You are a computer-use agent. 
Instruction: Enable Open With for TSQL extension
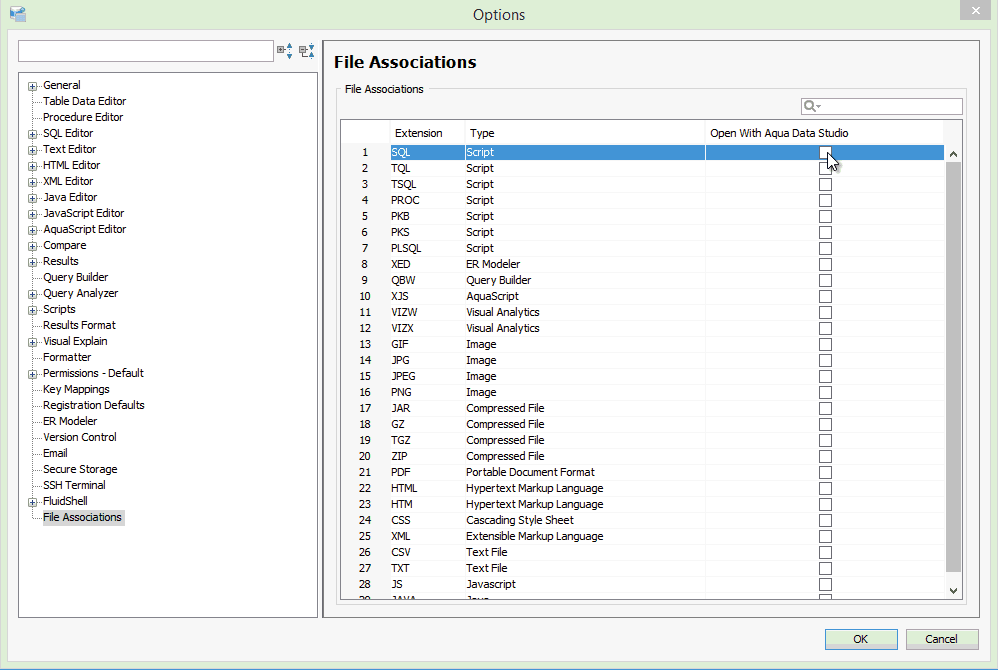(825, 185)
